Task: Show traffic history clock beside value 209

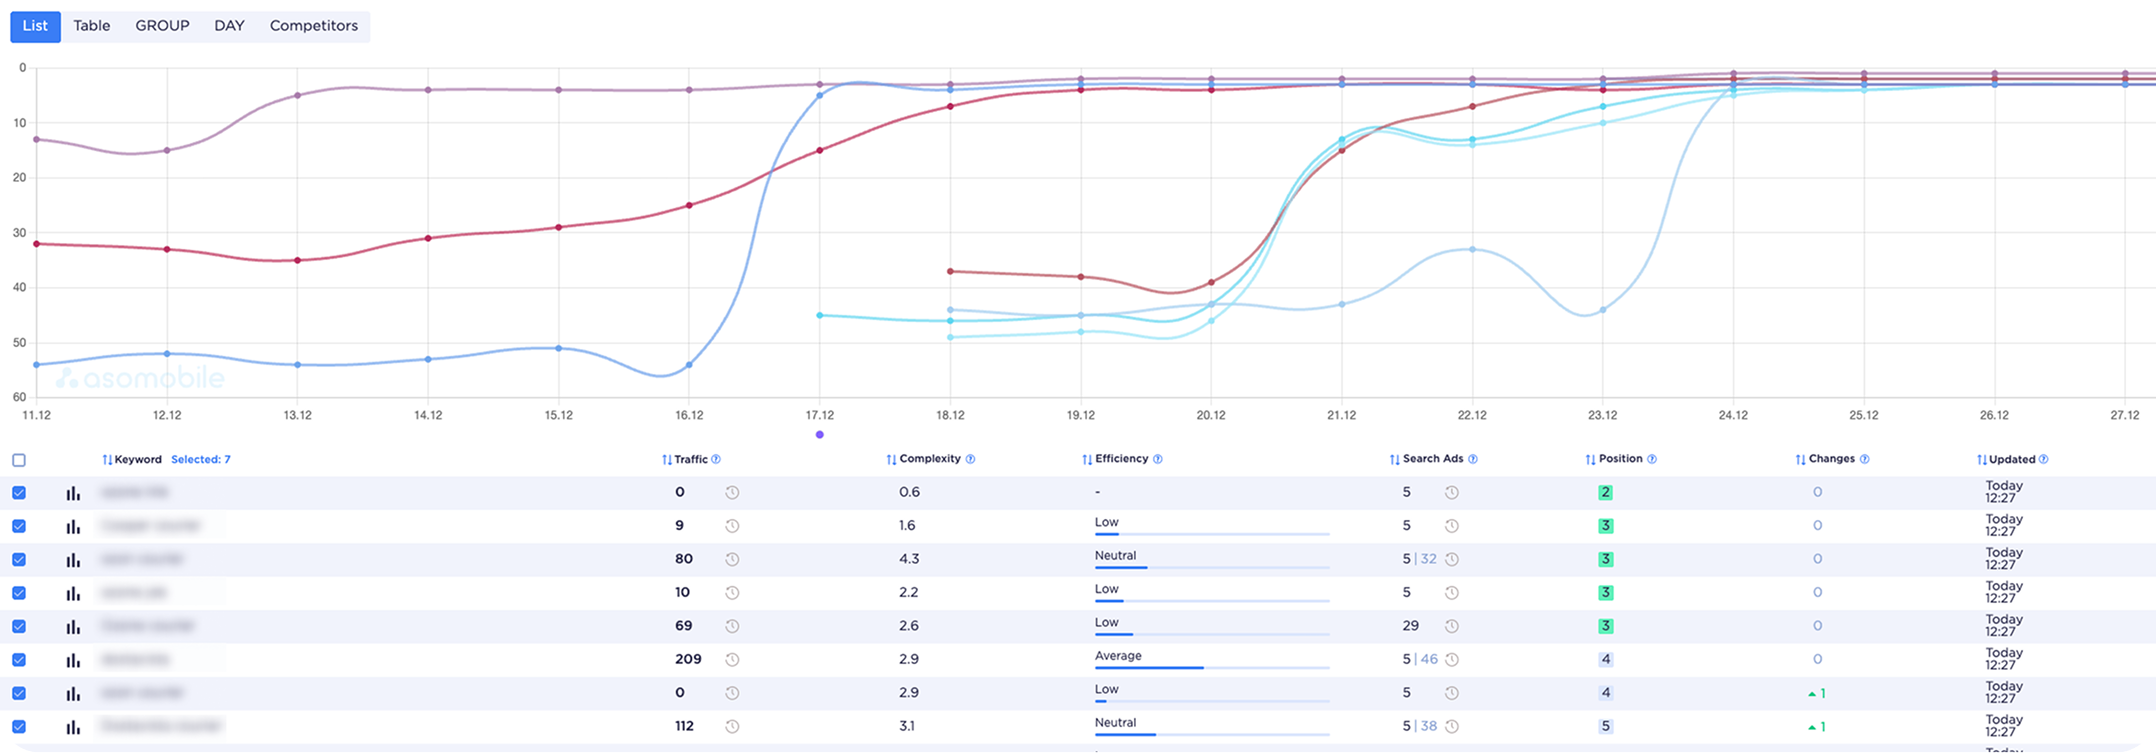Action: coord(732,660)
